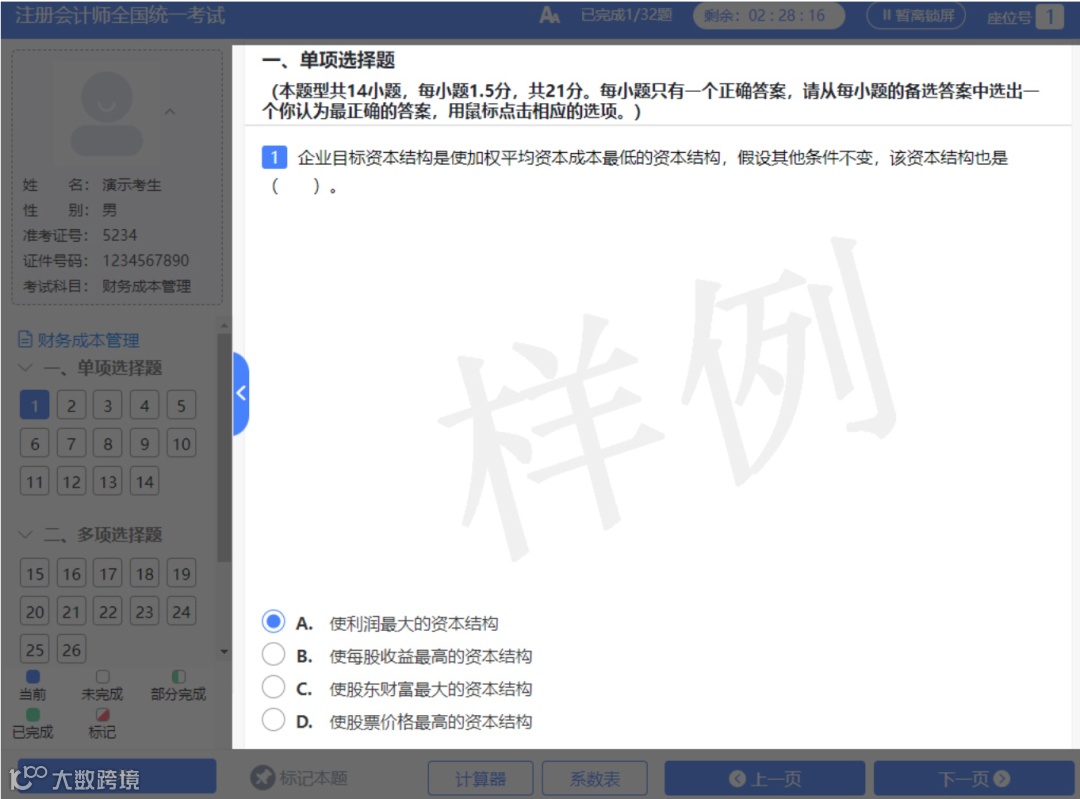This screenshot has width=1080, height=799.
Task: Go to question 1 in navigator
Action: [x=34, y=405]
